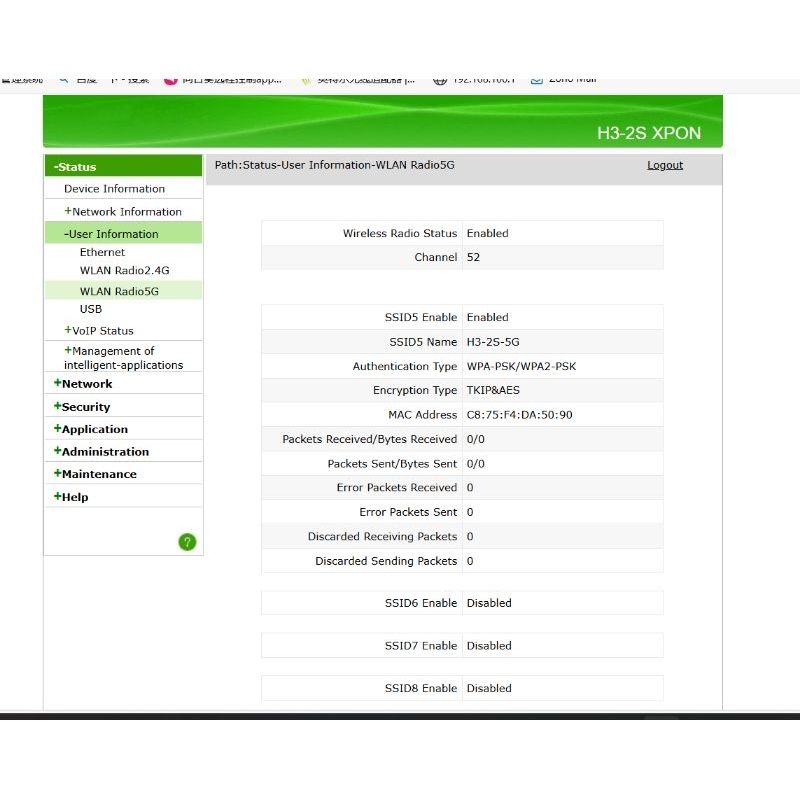Screen dimensions: 800x800
Task: Open the Device Information page
Action: pyautogui.click(x=114, y=189)
